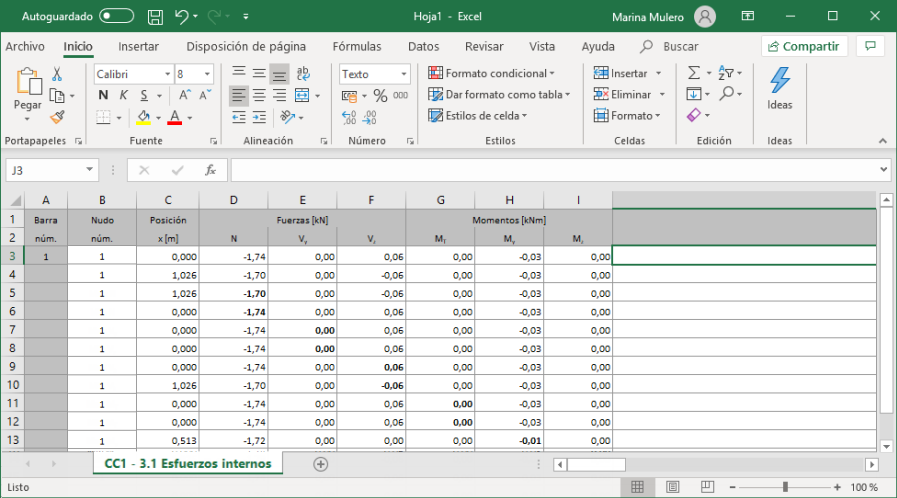The image size is (897, 498).
Task: Open Estilos de celda gallery
Action: [478, 116]
